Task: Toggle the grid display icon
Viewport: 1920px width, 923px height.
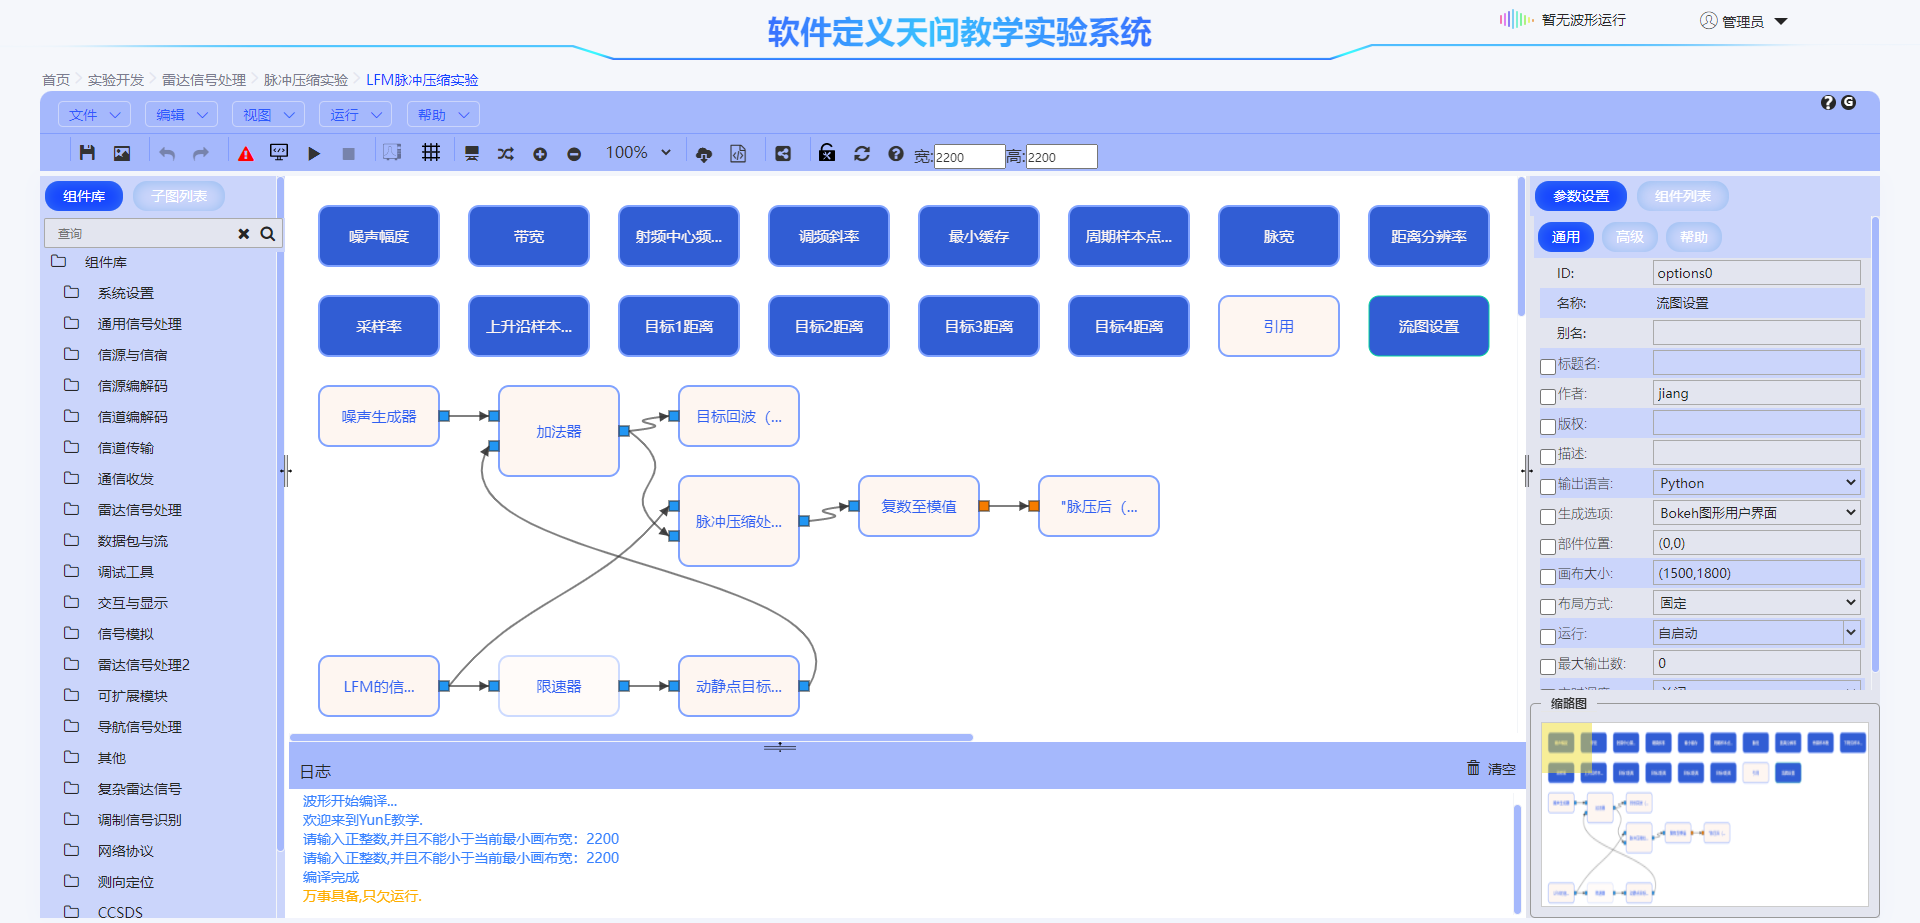Action: (431, 153)
